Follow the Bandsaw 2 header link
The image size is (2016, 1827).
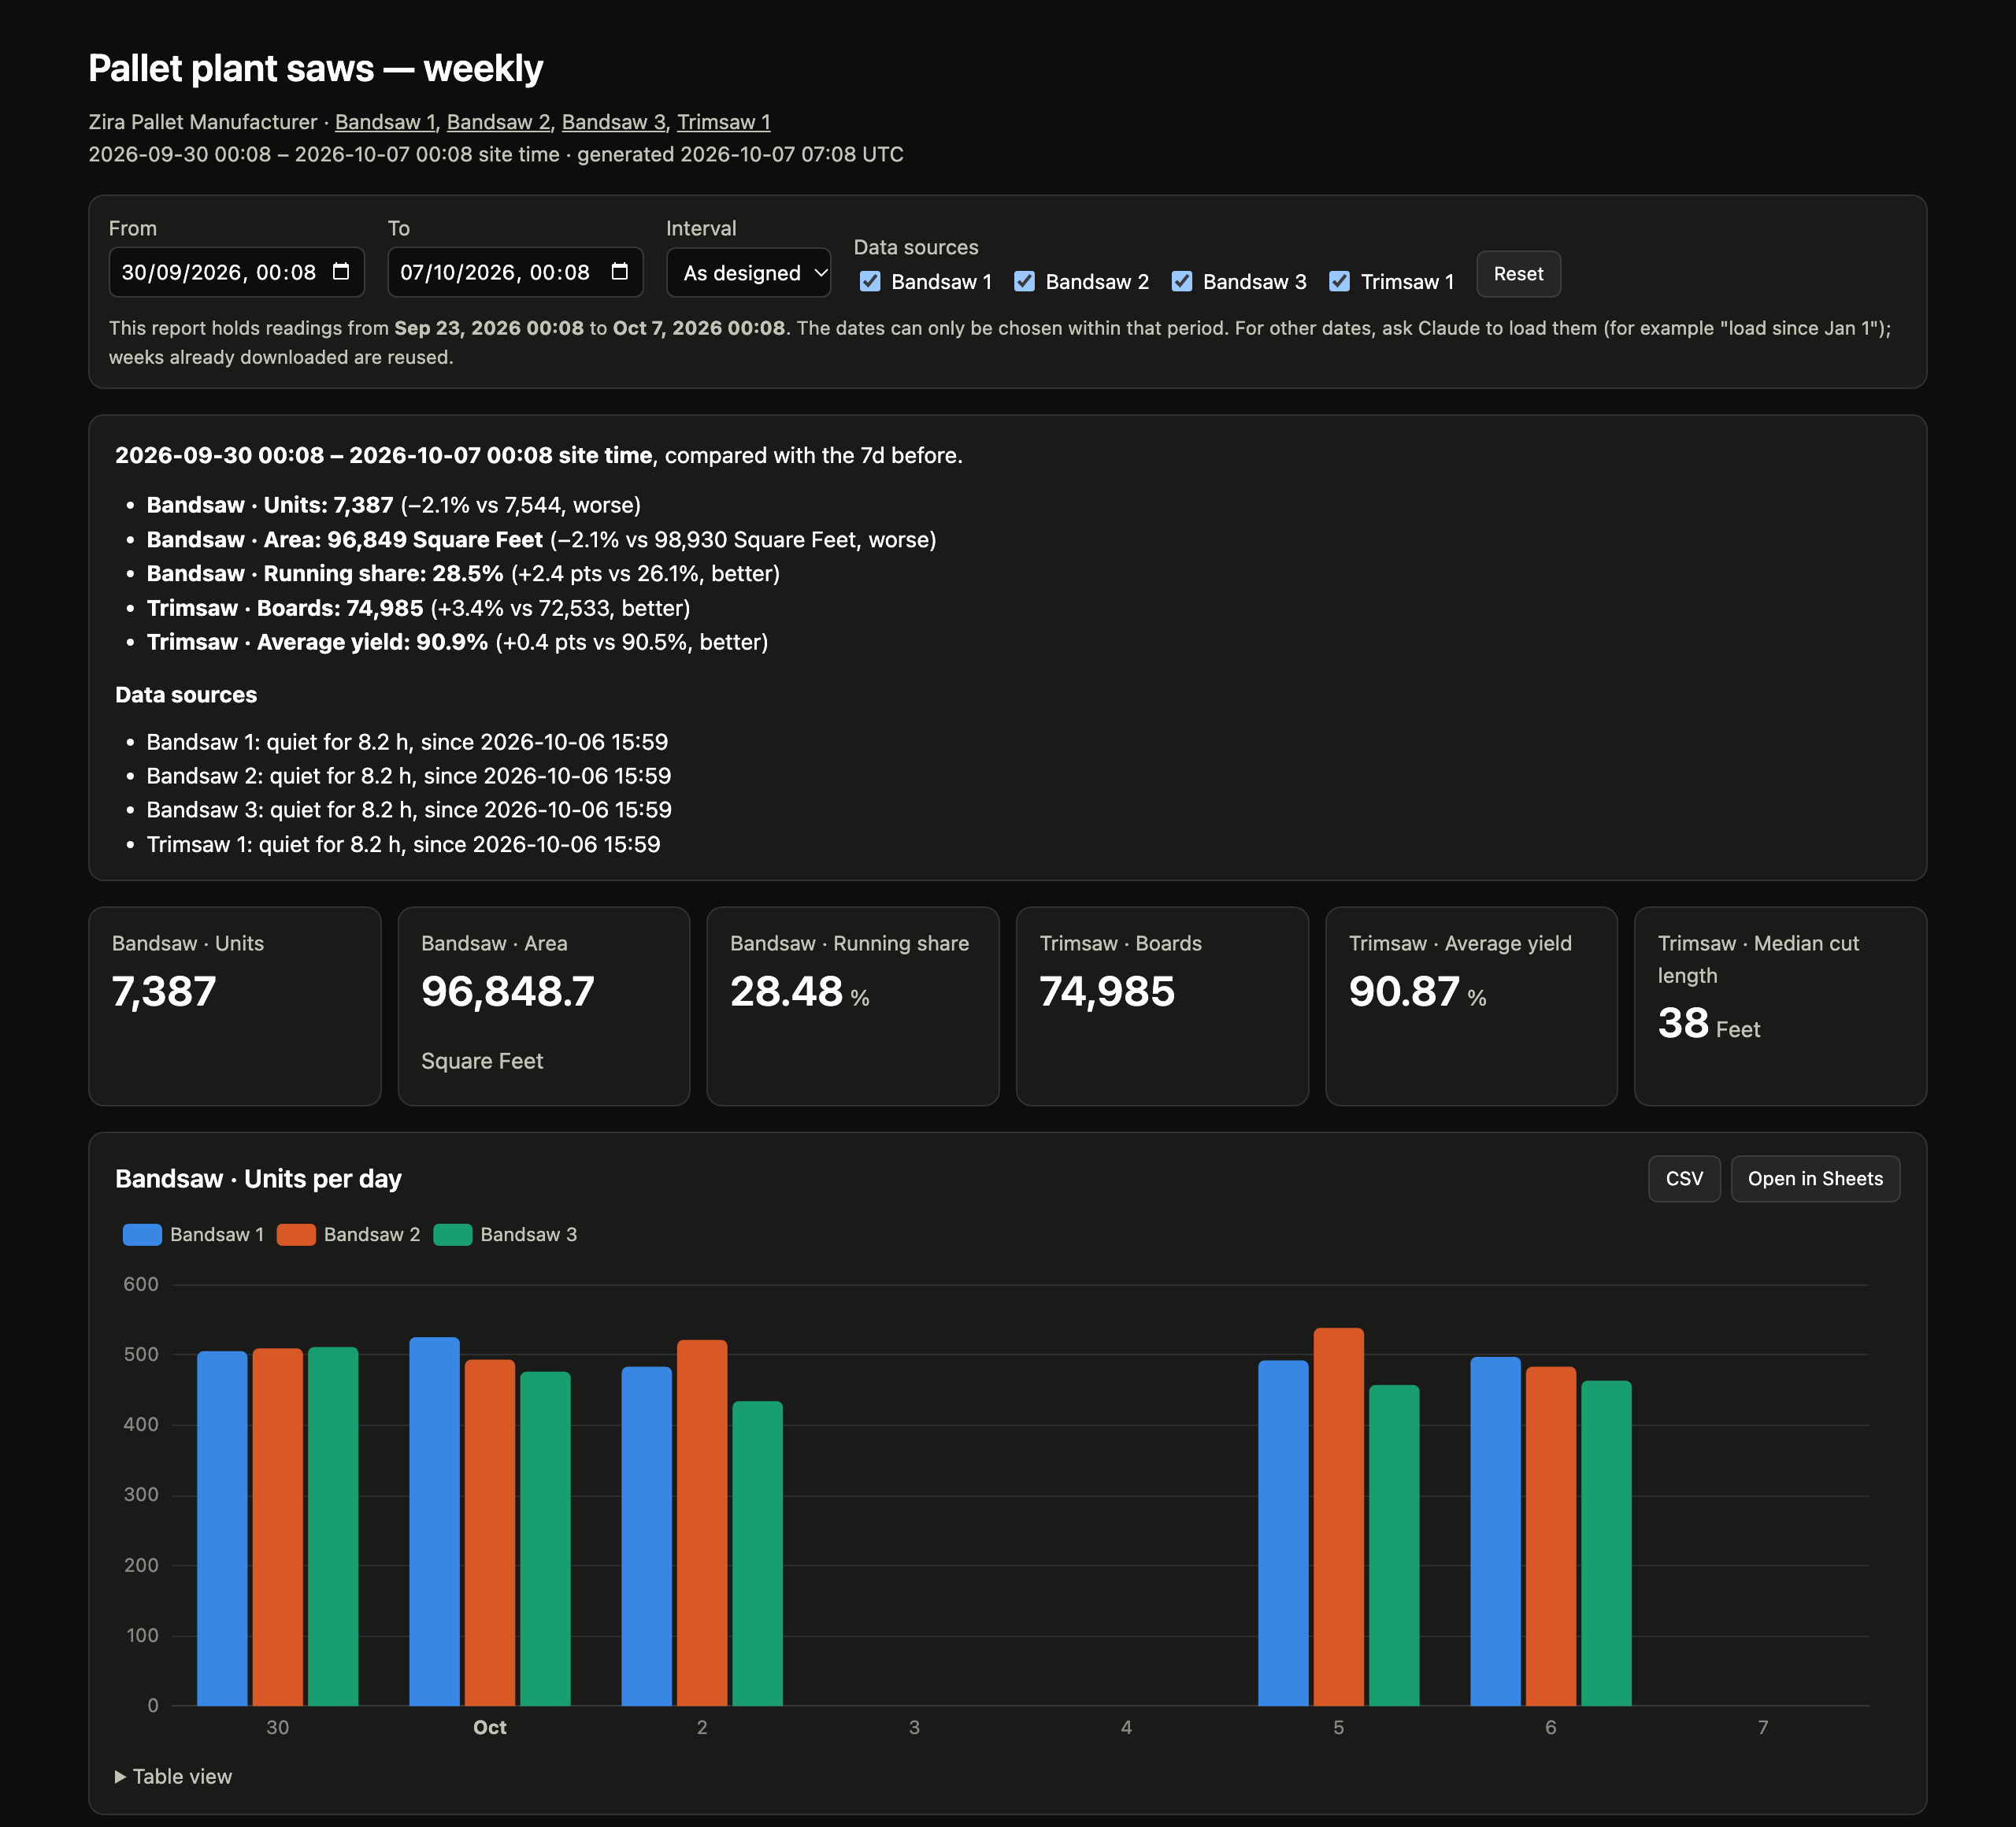[498, 122]
